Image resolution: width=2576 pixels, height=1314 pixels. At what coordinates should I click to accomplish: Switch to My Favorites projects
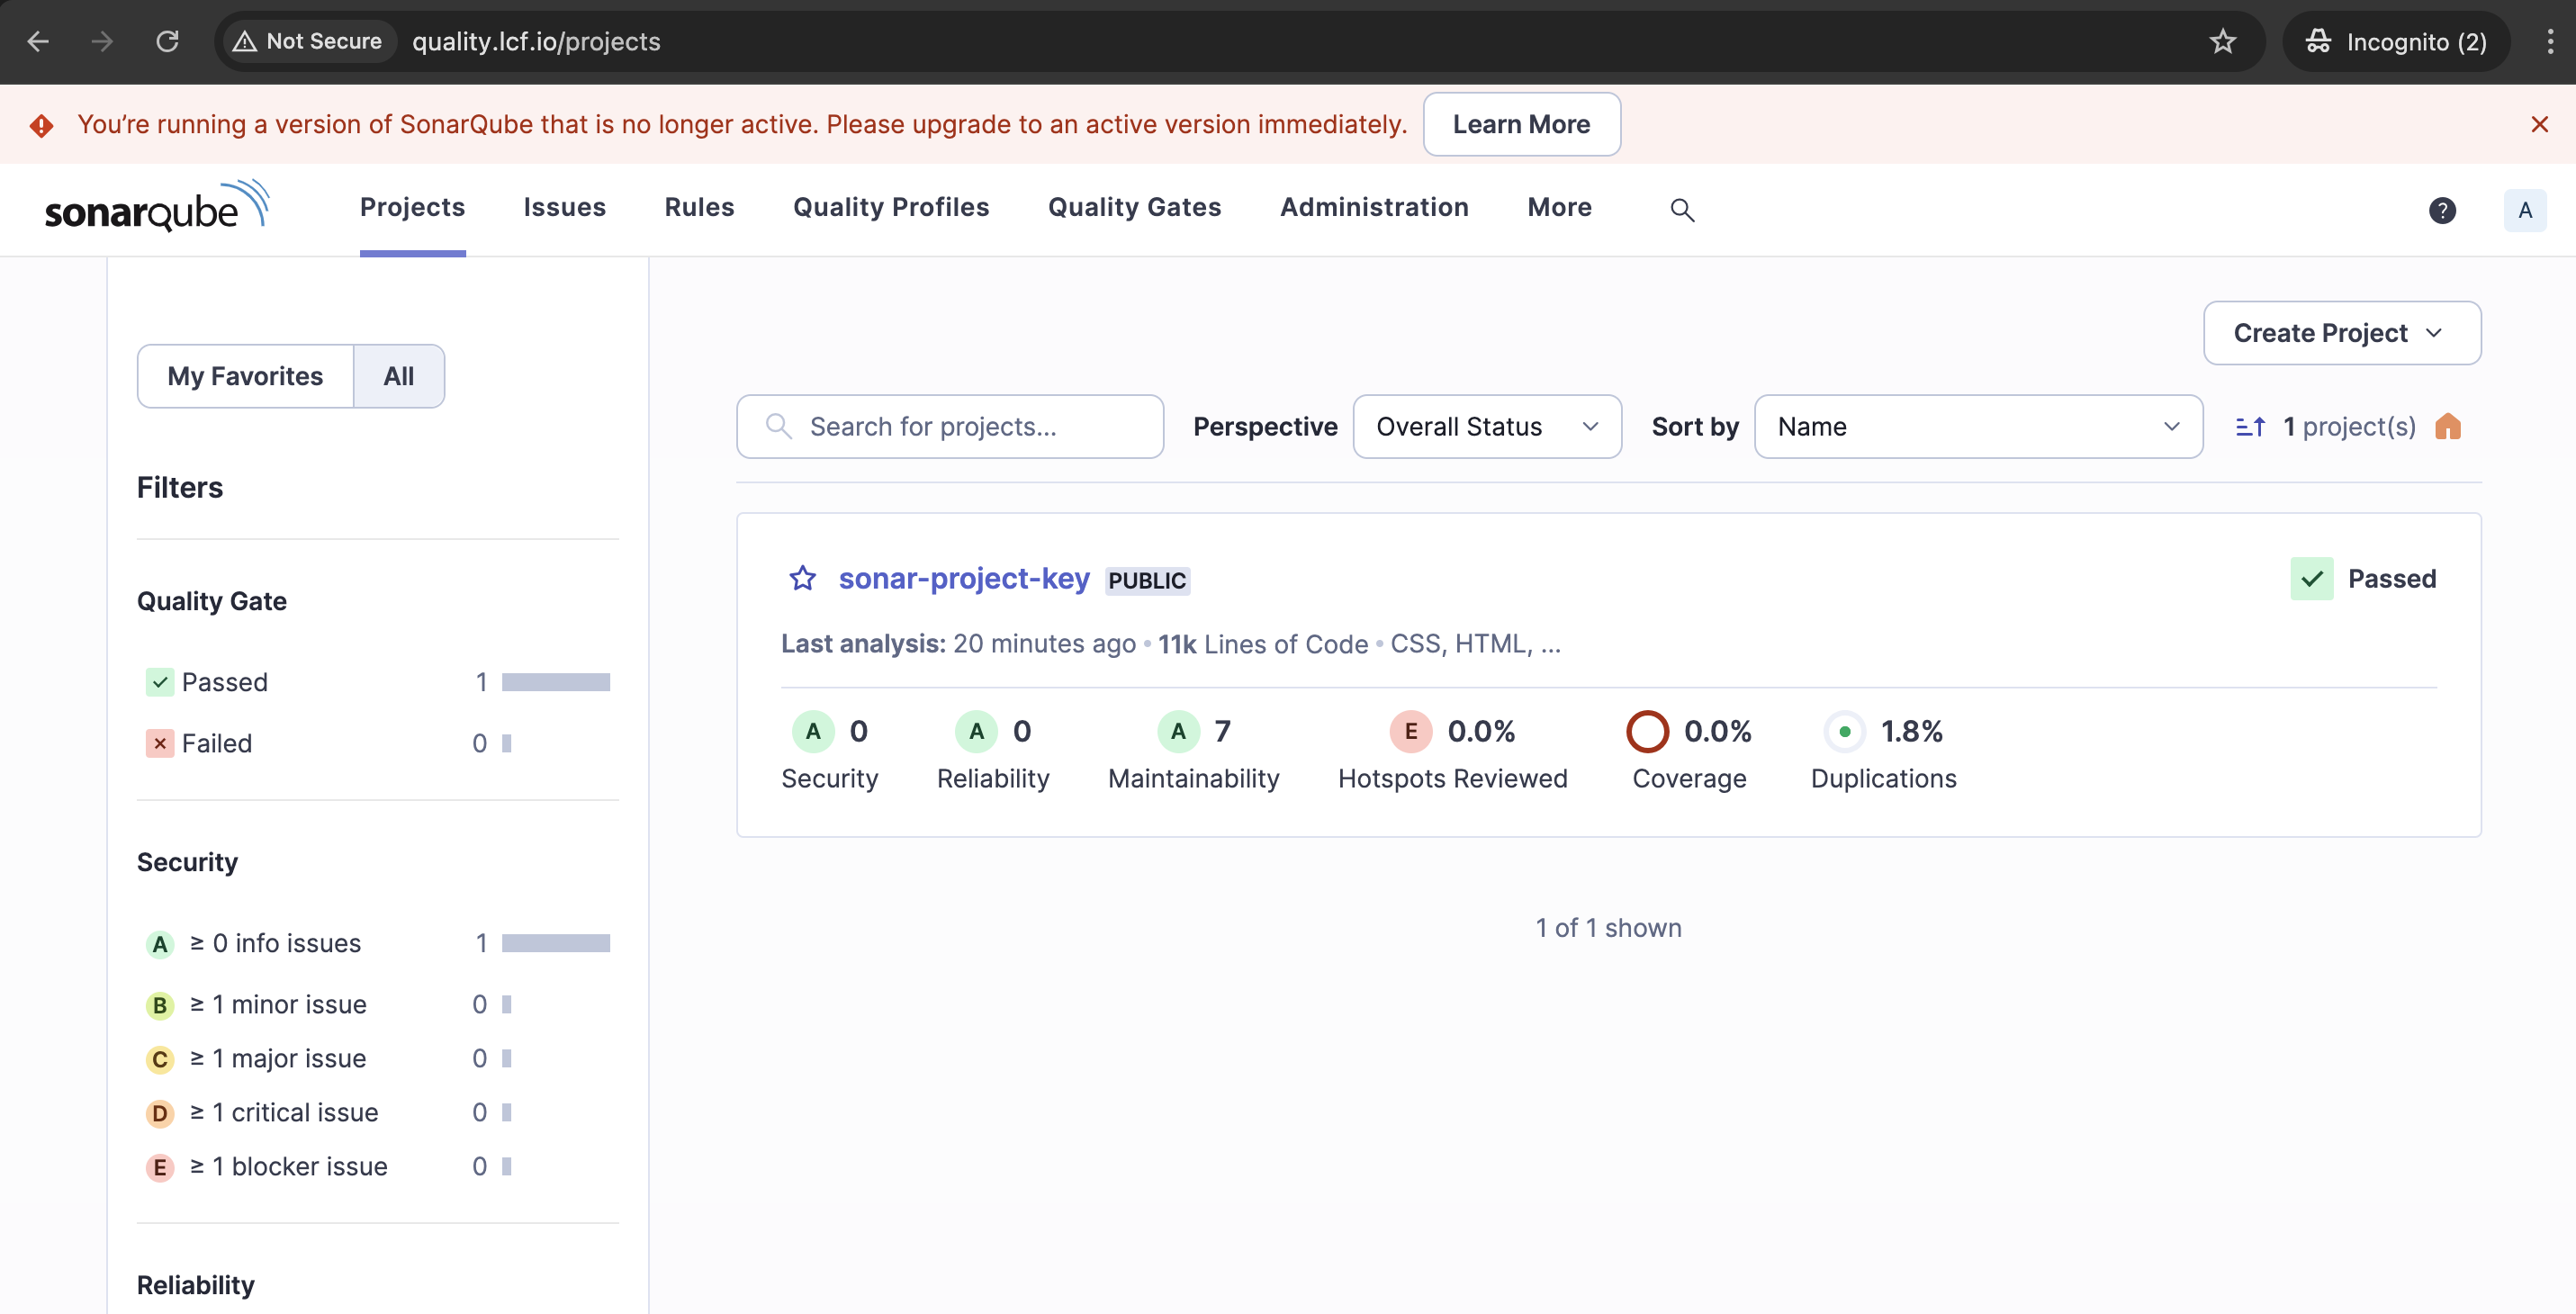pos(245,376)
